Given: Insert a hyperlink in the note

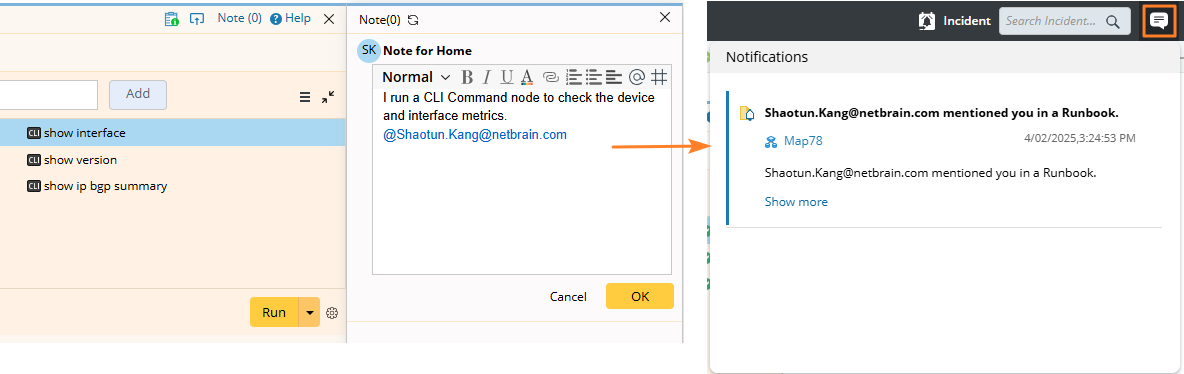Looking at the screenshot, I should pyautogui.click(x=550, y=77).
